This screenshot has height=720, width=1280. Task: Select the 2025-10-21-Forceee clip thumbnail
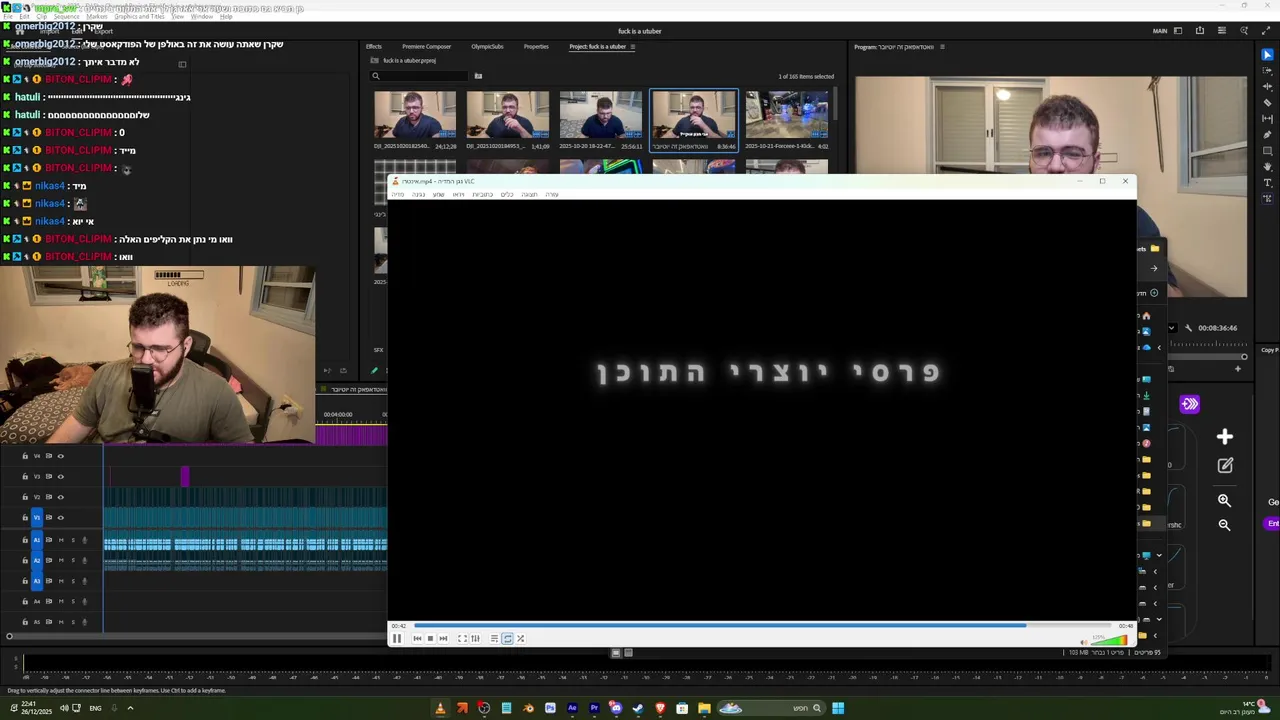coord(787,115)
